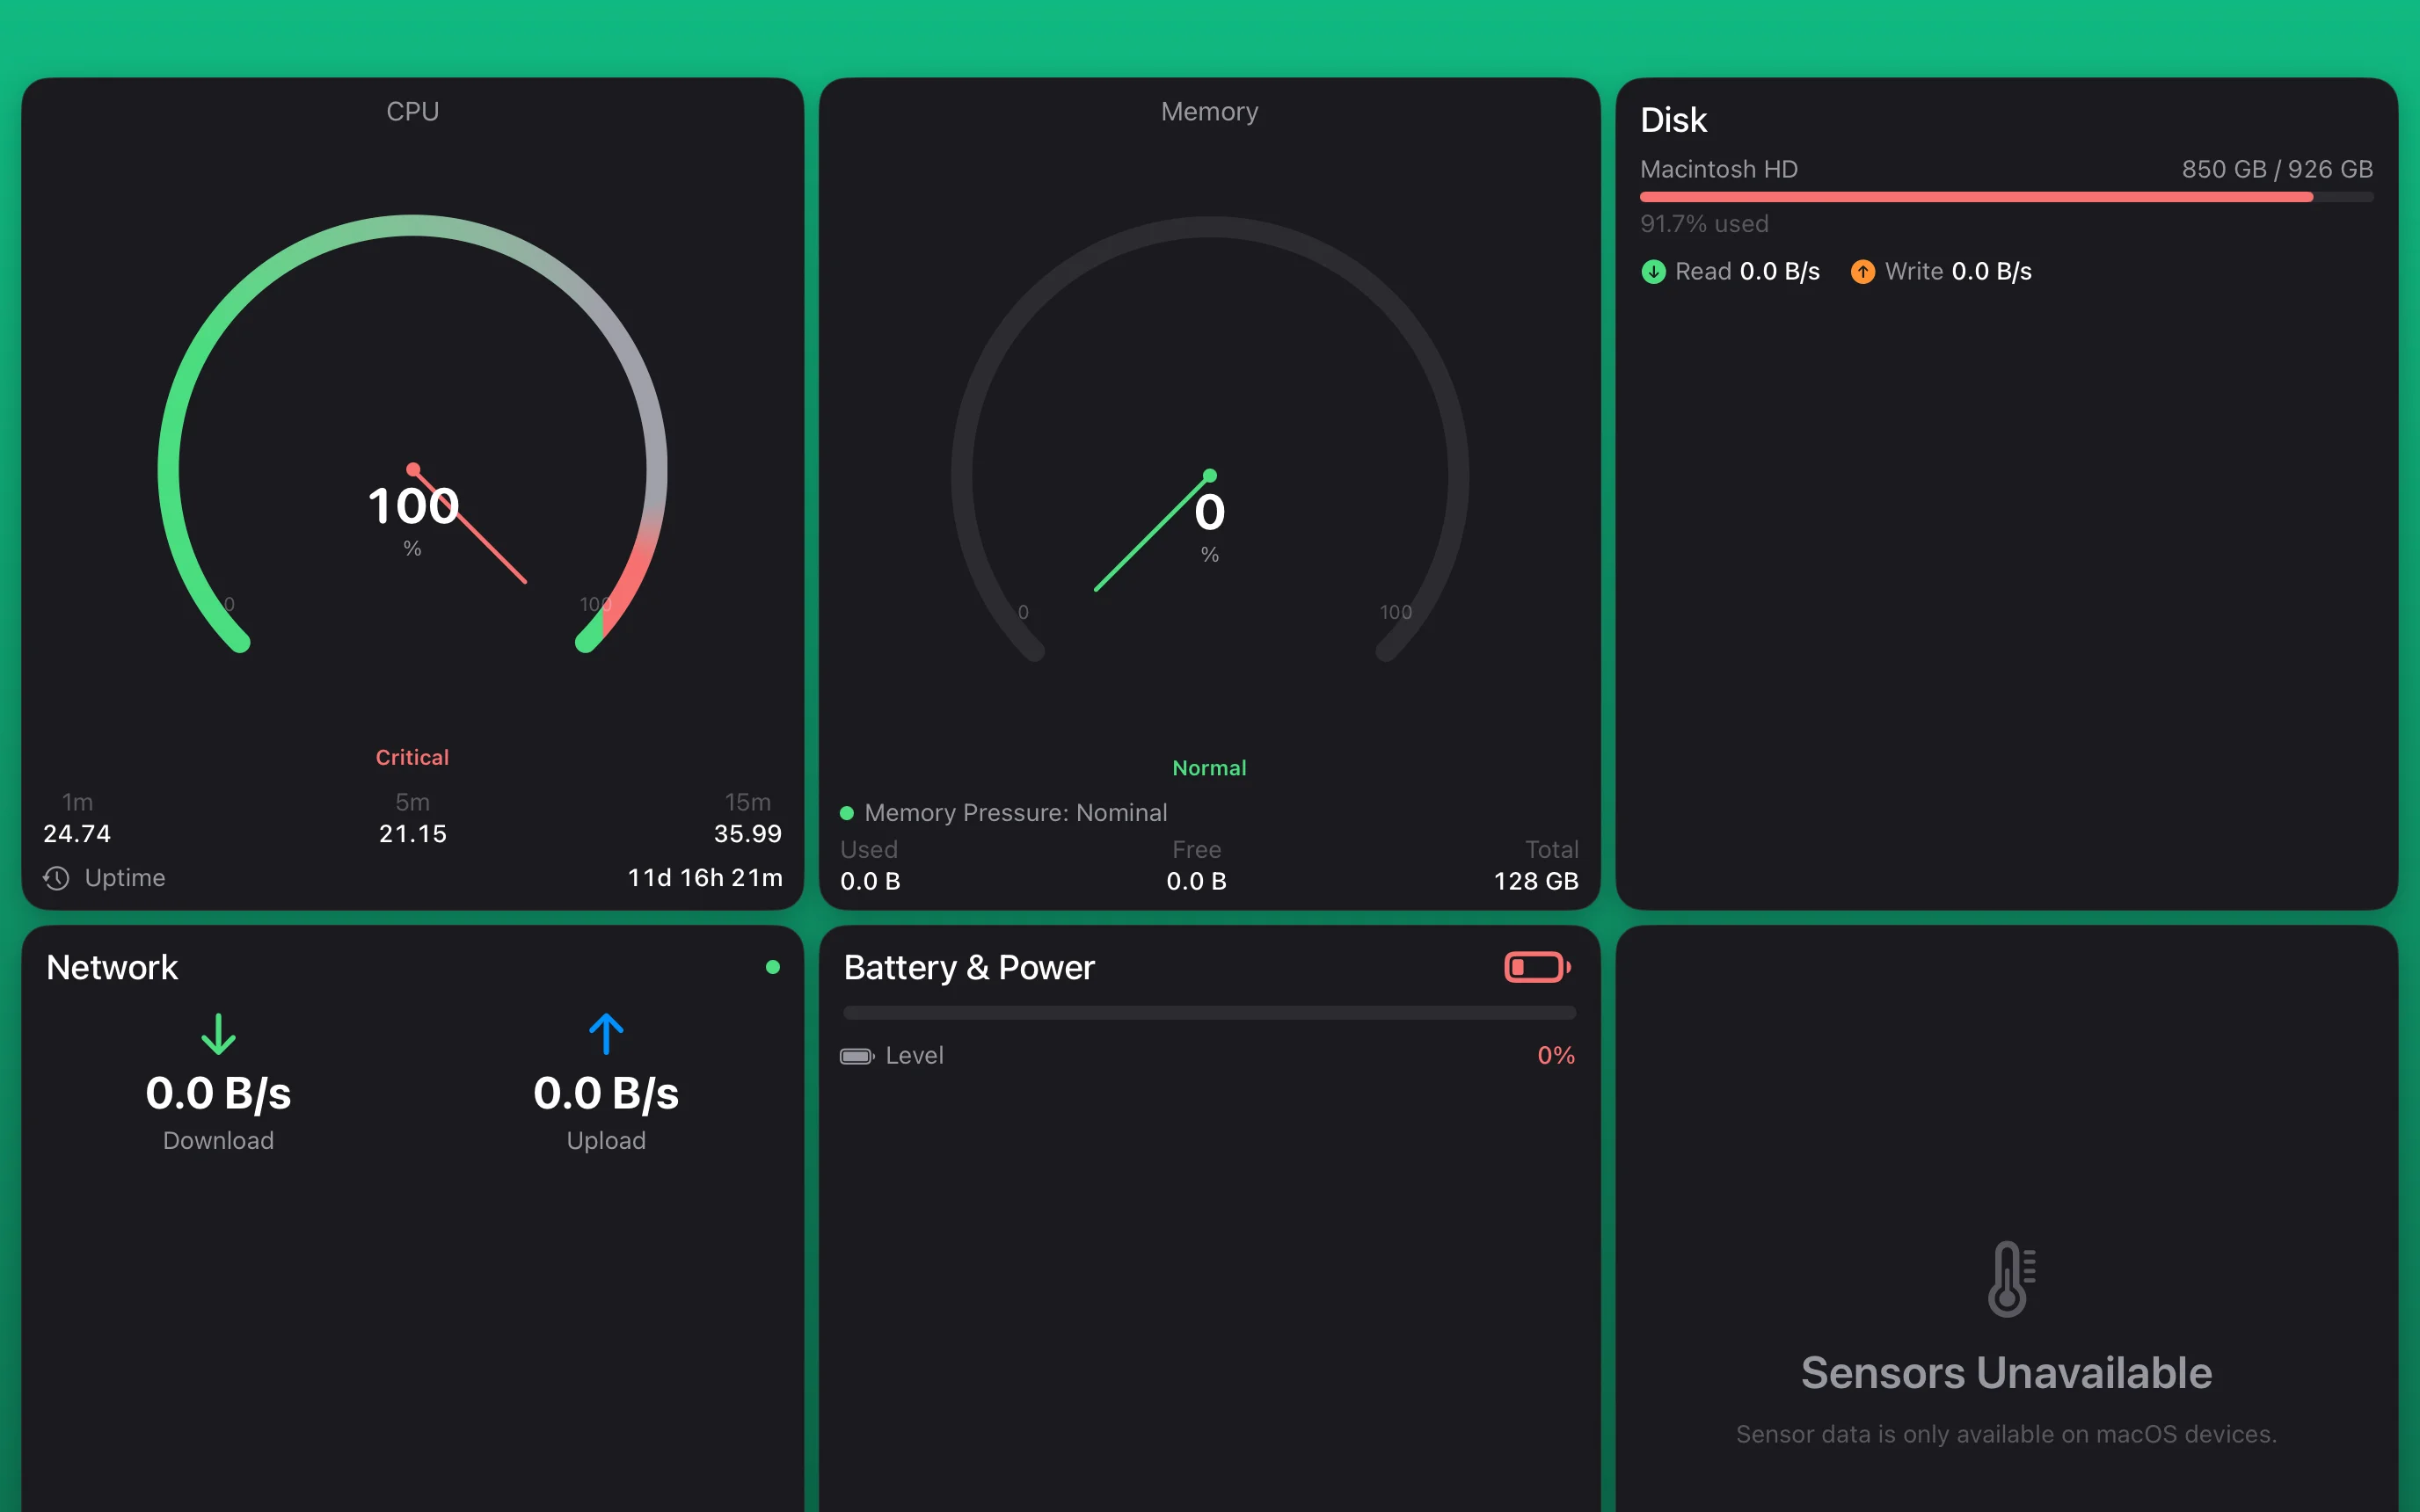Click the Download speed 0.0 B/s
The image size is (2420, 1512).
(218, 1093)
